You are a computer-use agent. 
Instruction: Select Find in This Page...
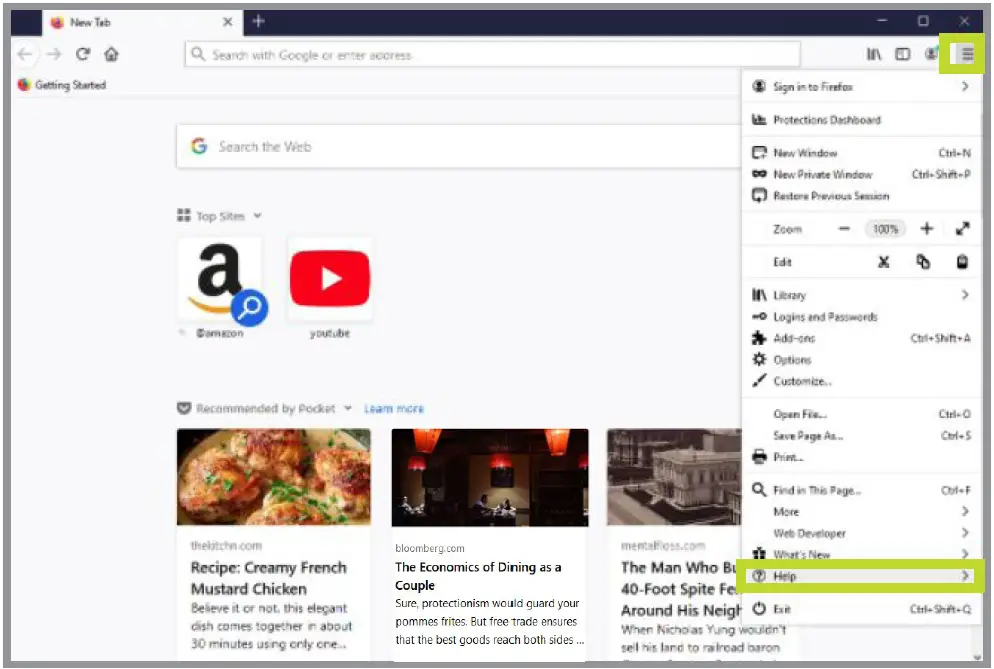861,490
